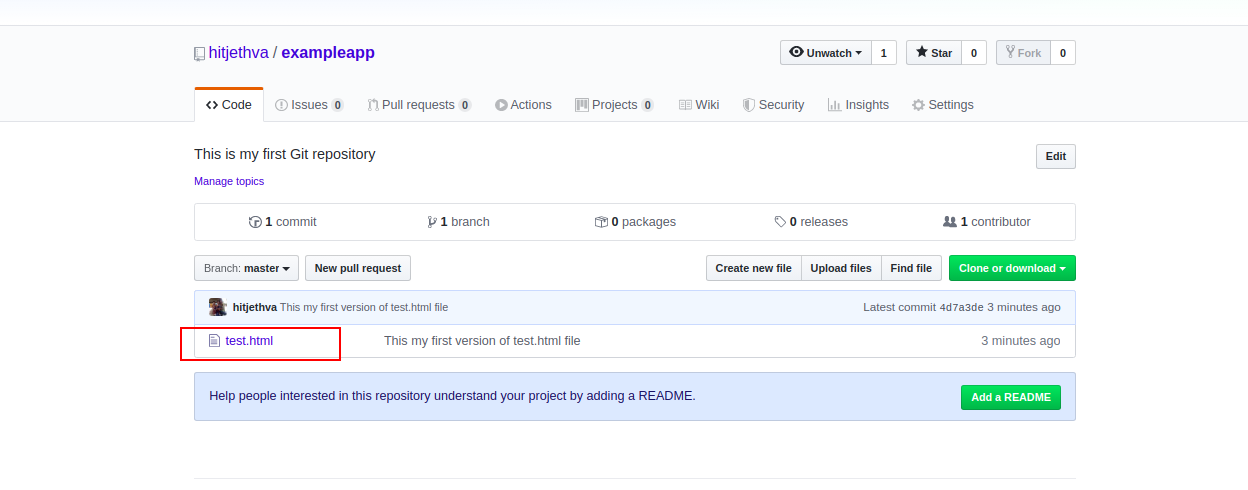Click the description 'This is my first Git repository'
Screen dimensions: 1248x490
coord(285,154)
